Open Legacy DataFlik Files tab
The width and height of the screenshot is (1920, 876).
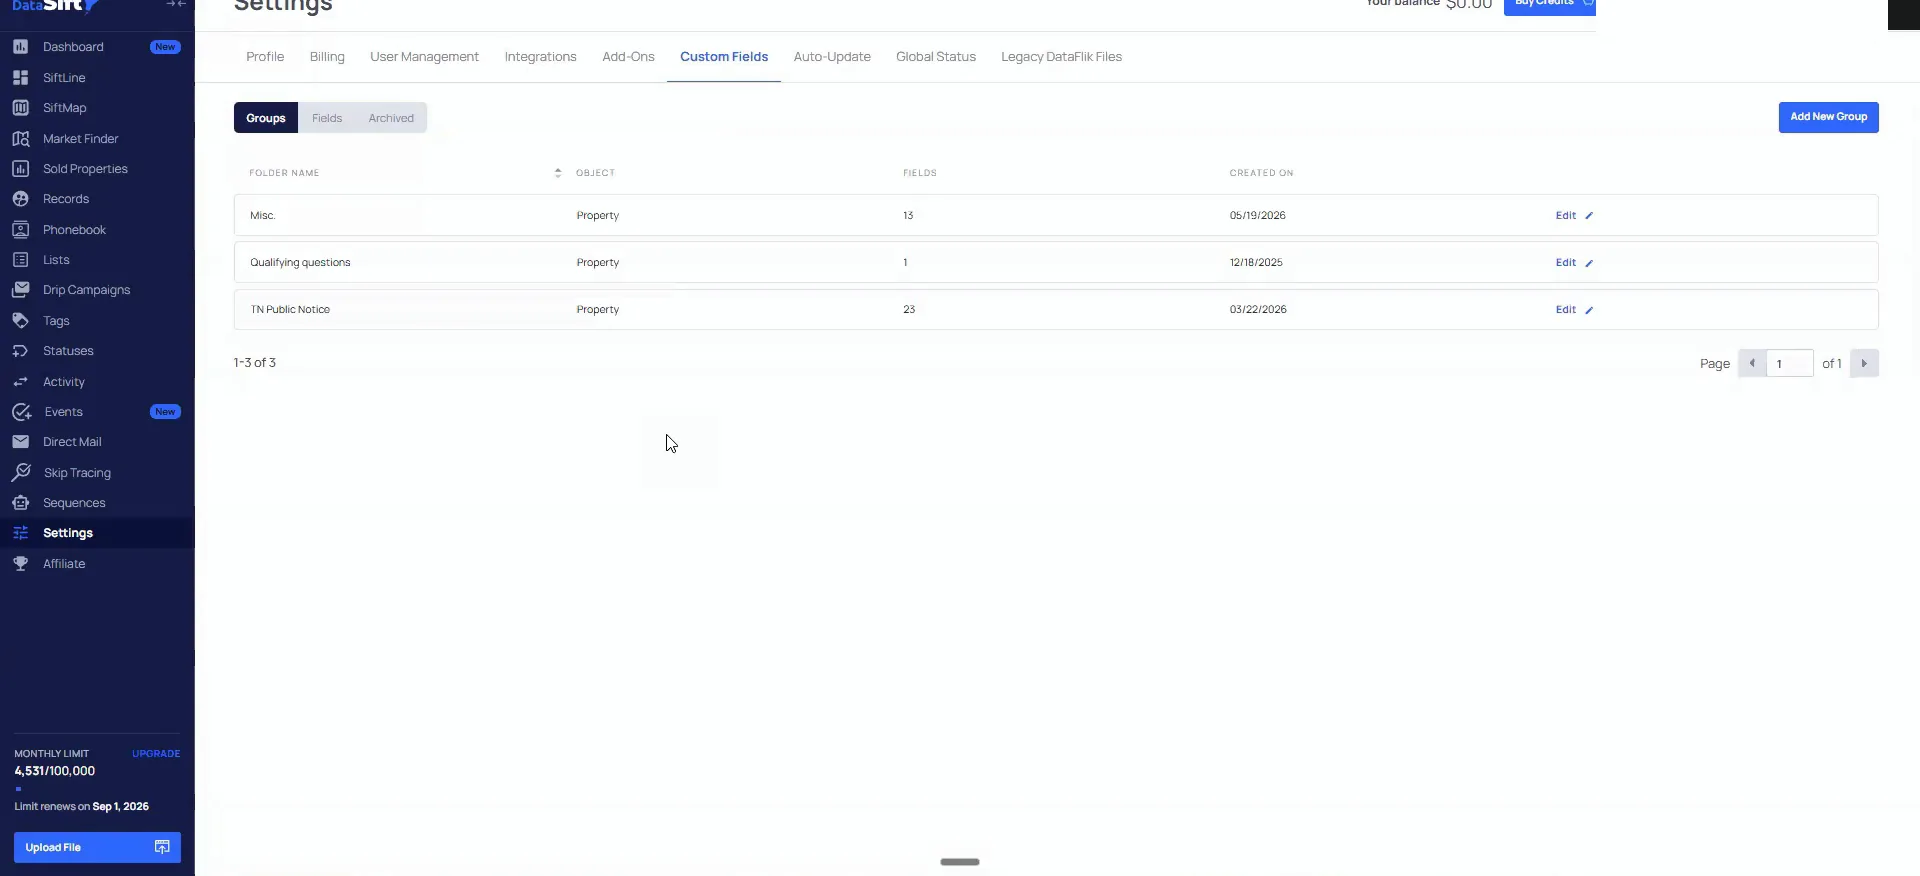[x=1061, y=57]
